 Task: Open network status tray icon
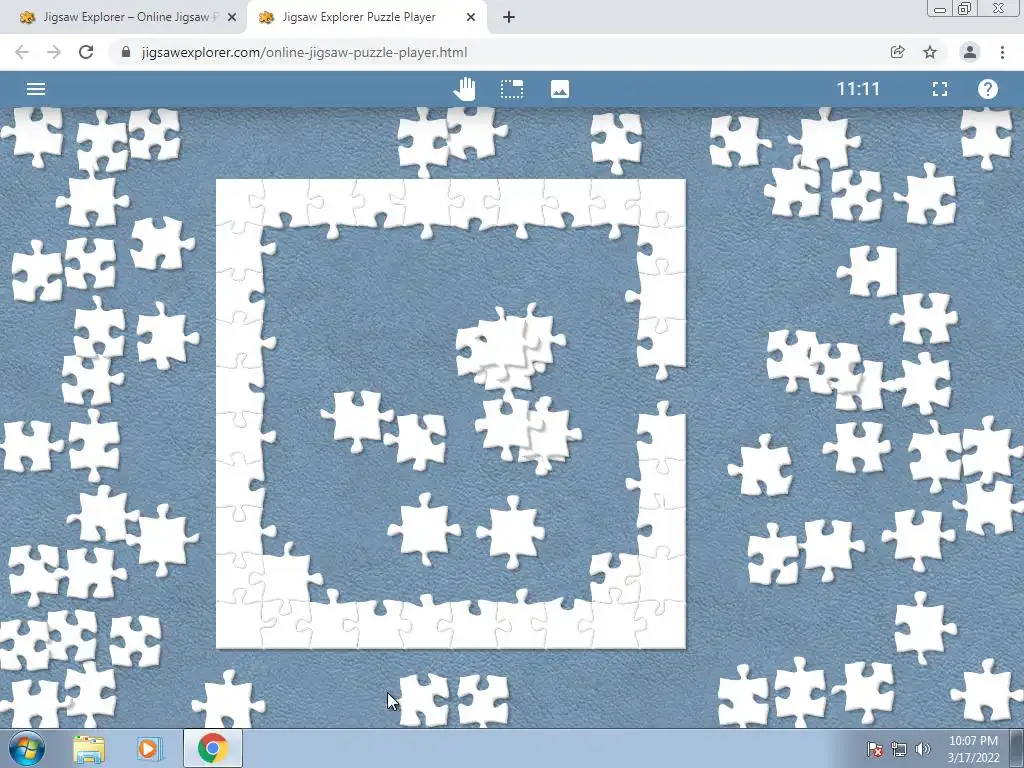[x=899, y=750]
